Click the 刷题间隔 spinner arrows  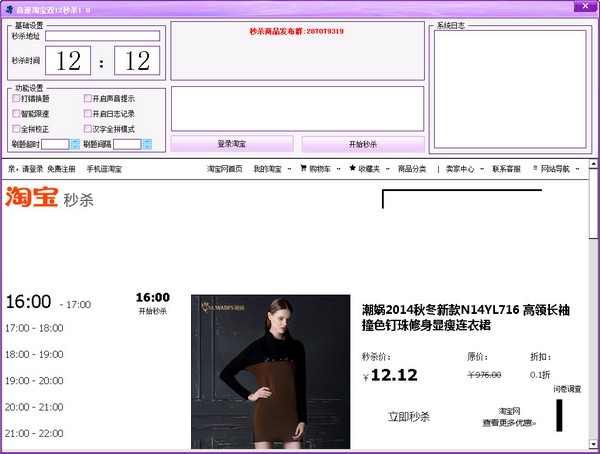pos(147,144)
